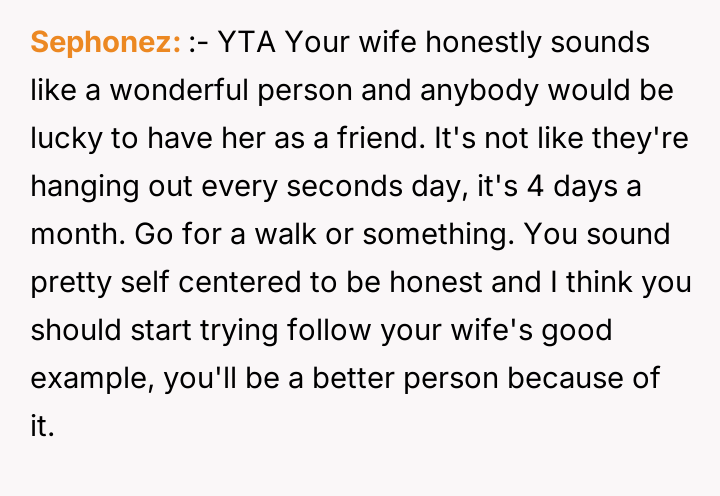This screenshot has height=496, width=720.
Task: Click the word "pretty" in the comment
Action: tap(68, 283)
